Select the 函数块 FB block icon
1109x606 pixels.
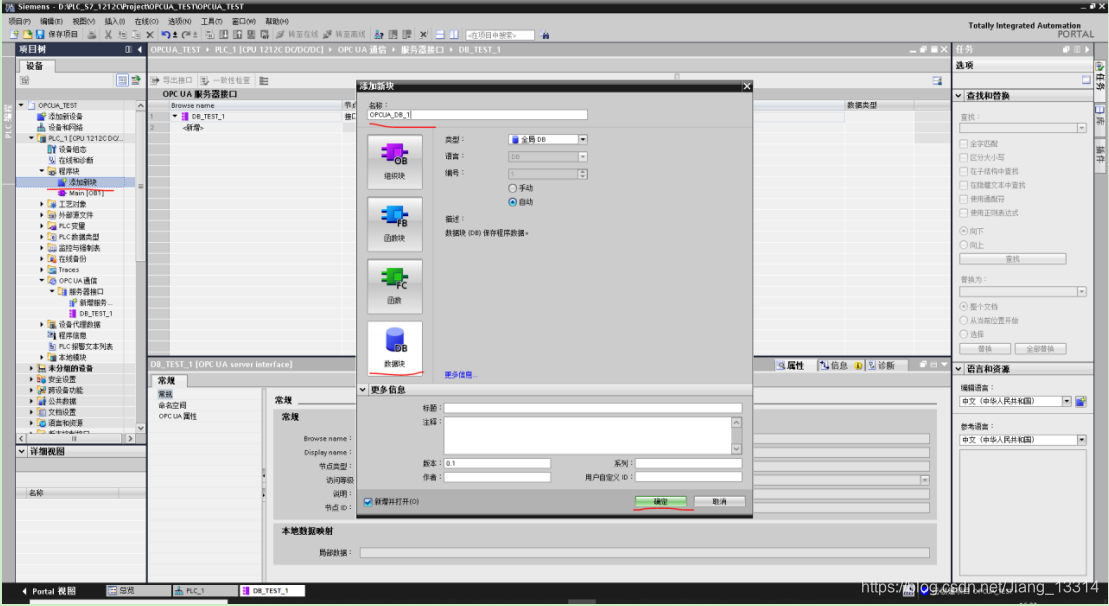(x=395, y=224)
